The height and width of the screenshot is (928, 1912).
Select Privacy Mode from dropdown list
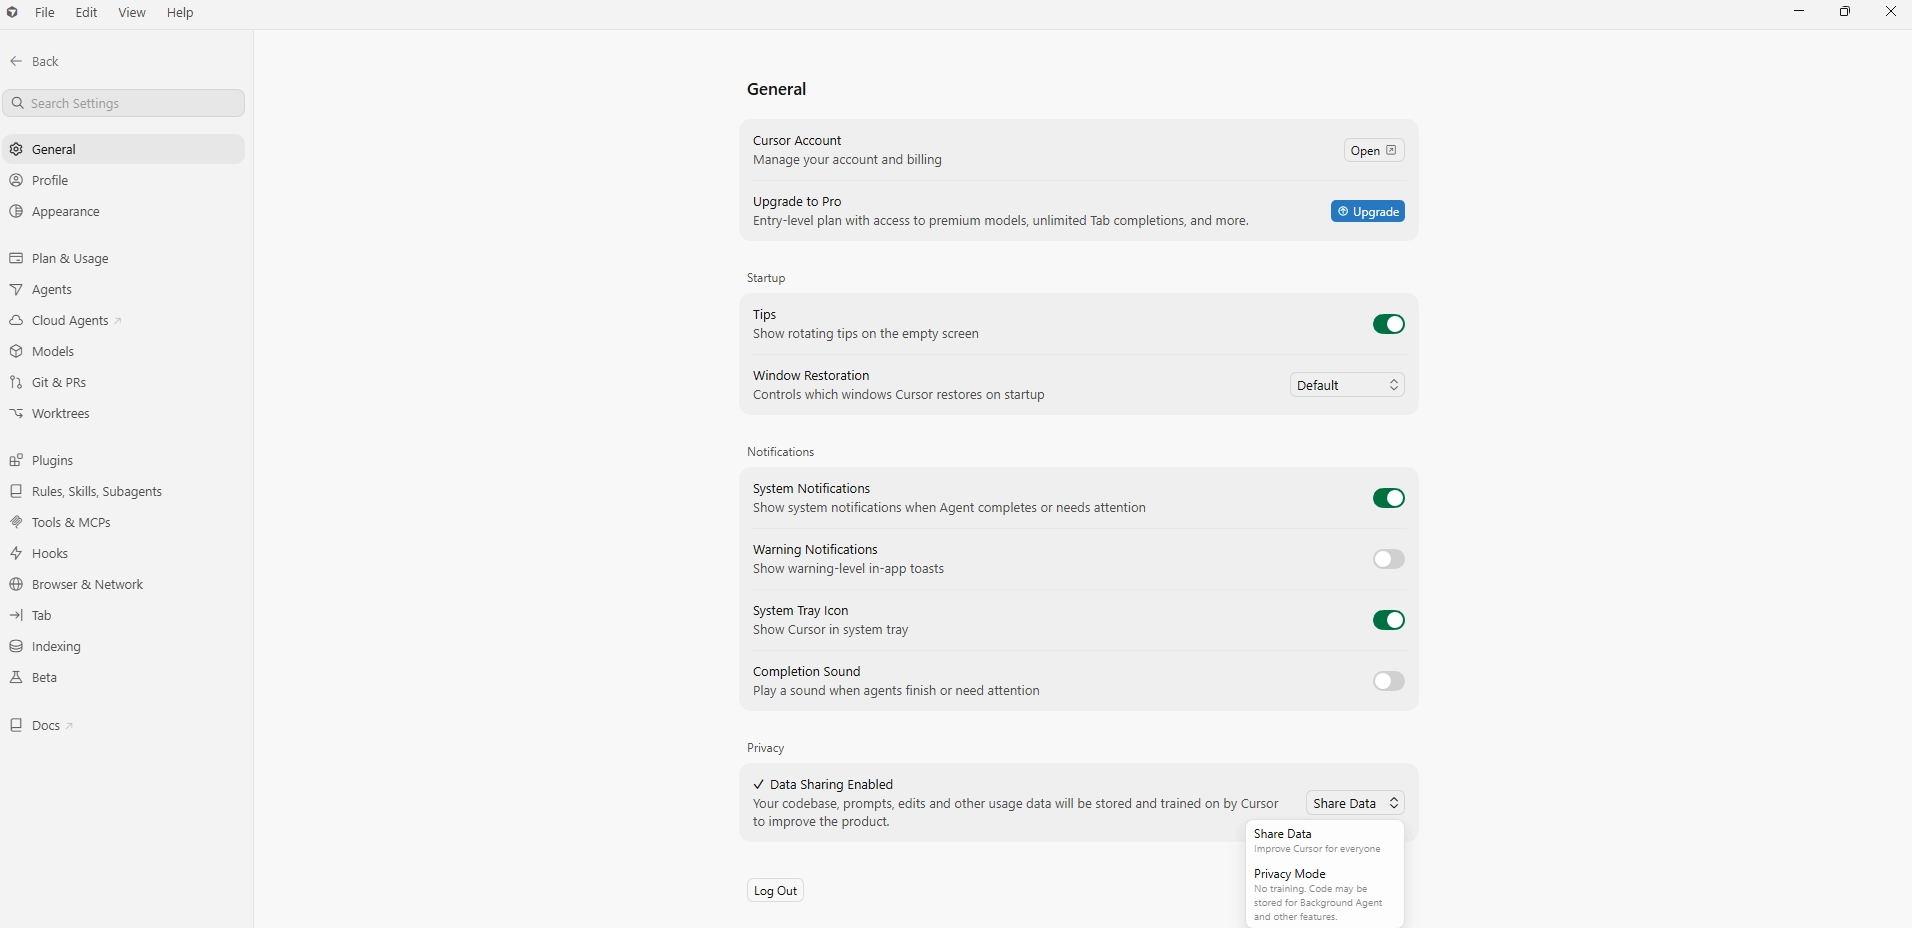(1324, 895)
